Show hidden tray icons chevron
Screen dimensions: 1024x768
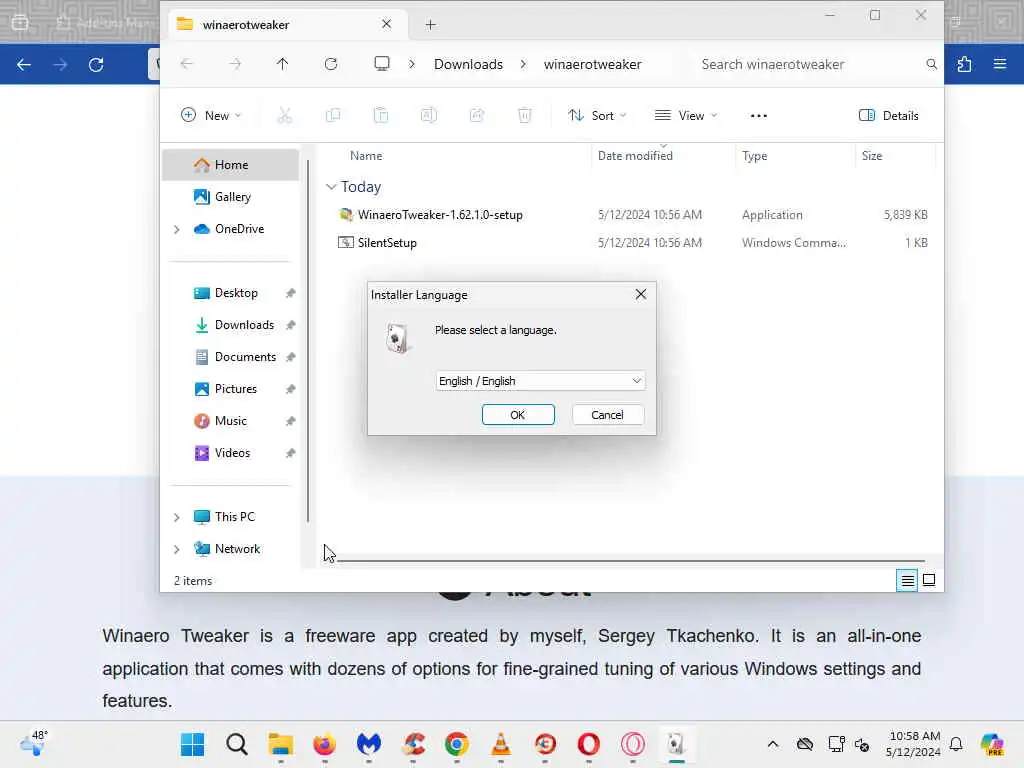click(773, 744)
